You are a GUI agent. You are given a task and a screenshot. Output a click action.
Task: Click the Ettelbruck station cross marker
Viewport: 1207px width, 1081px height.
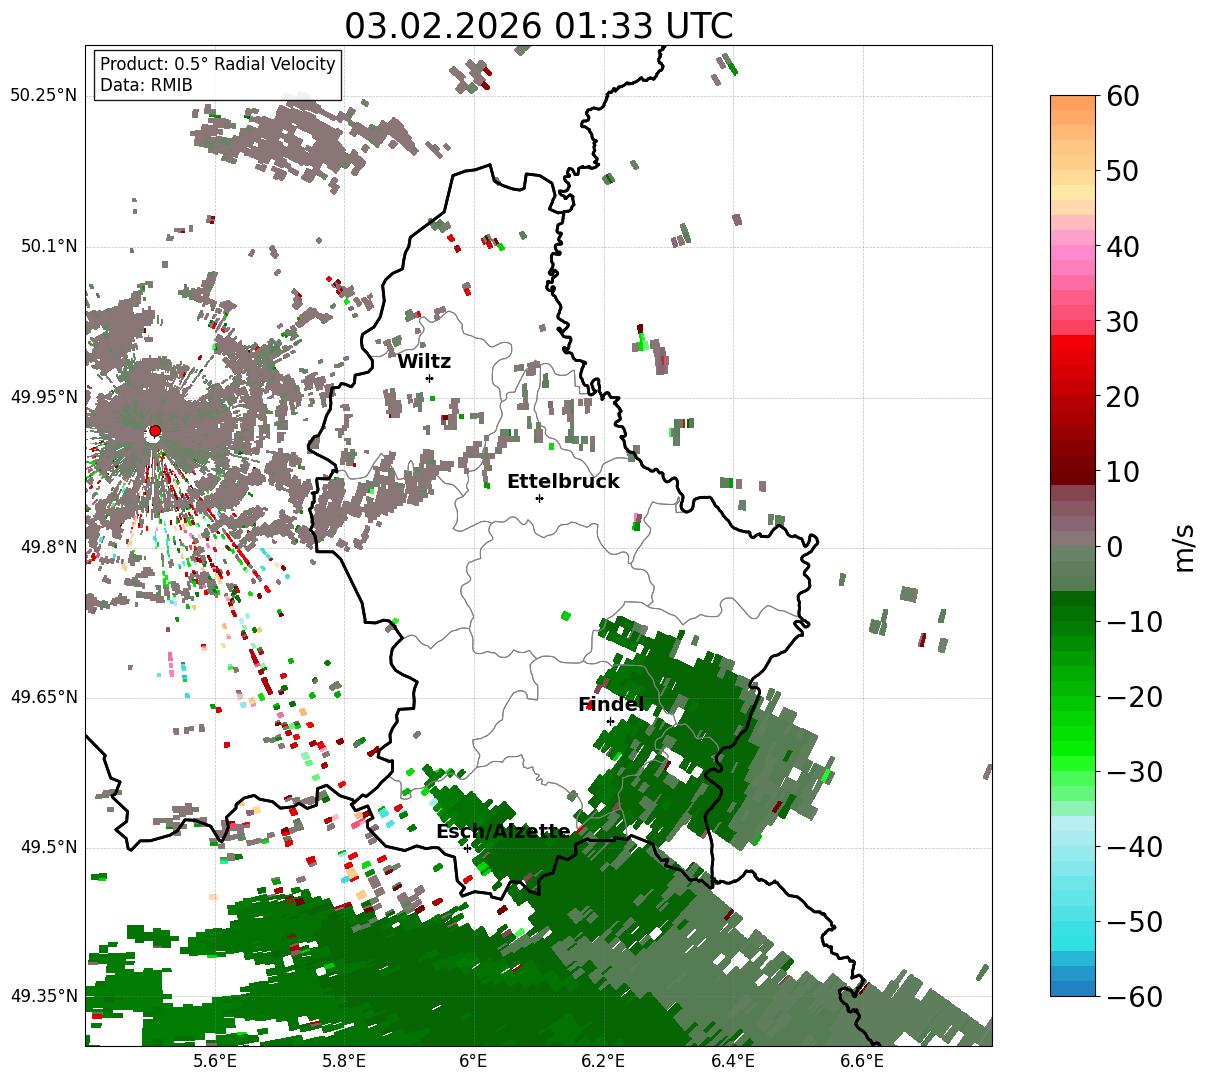click(x=539, y=498)
